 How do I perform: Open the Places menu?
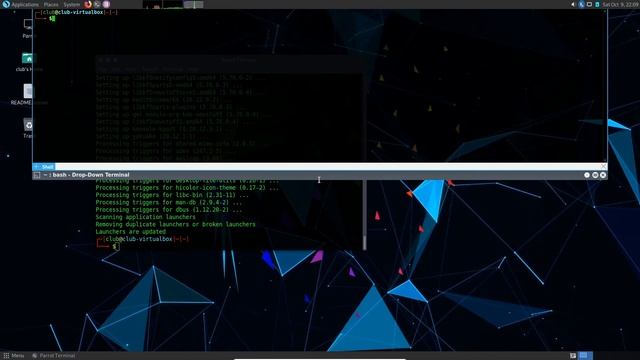[x=51, y=4]
